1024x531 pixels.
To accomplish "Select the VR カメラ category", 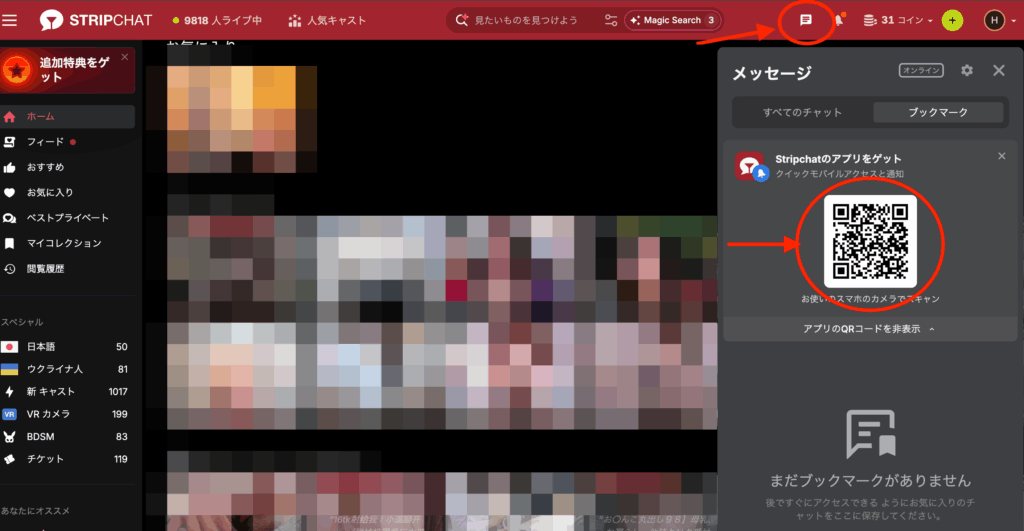I will (65, 414).
